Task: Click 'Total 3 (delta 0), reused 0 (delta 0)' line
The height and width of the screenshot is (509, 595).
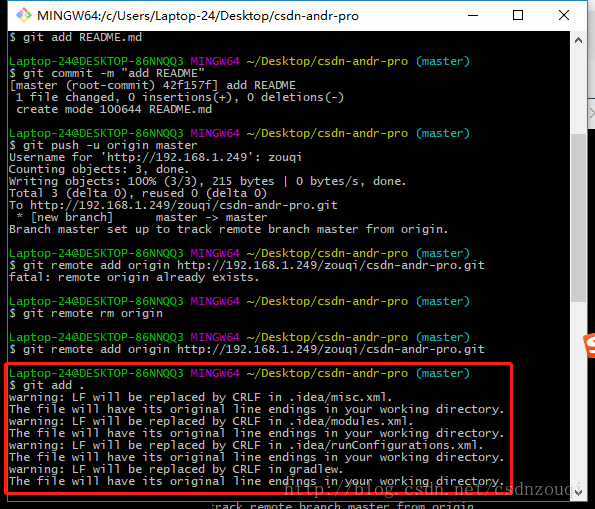Action: click(x=138, y=193)
